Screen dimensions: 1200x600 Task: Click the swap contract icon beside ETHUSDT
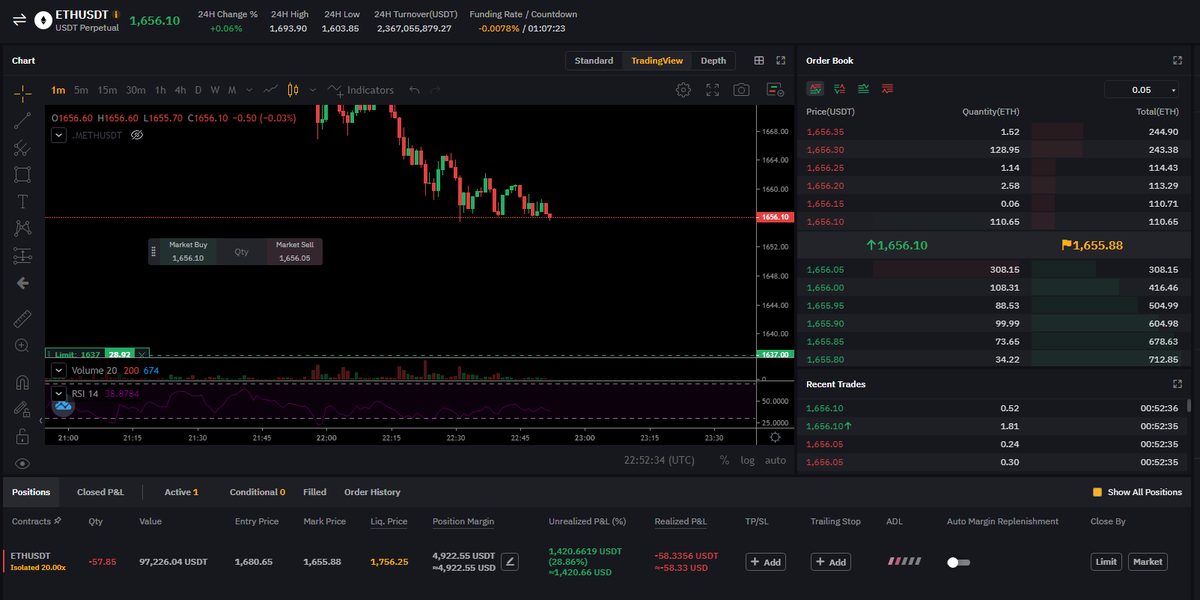tap(19, 20)
